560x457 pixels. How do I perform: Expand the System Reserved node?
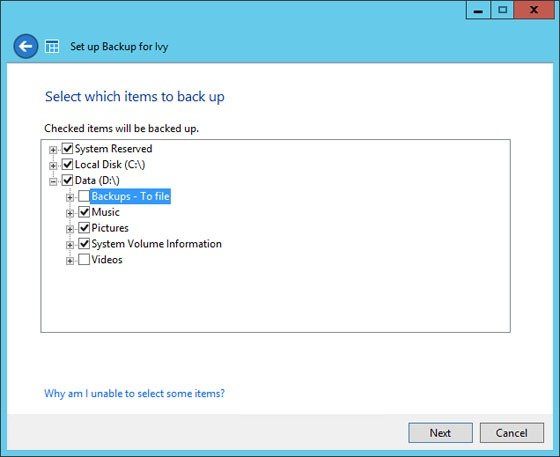(53, 150)
